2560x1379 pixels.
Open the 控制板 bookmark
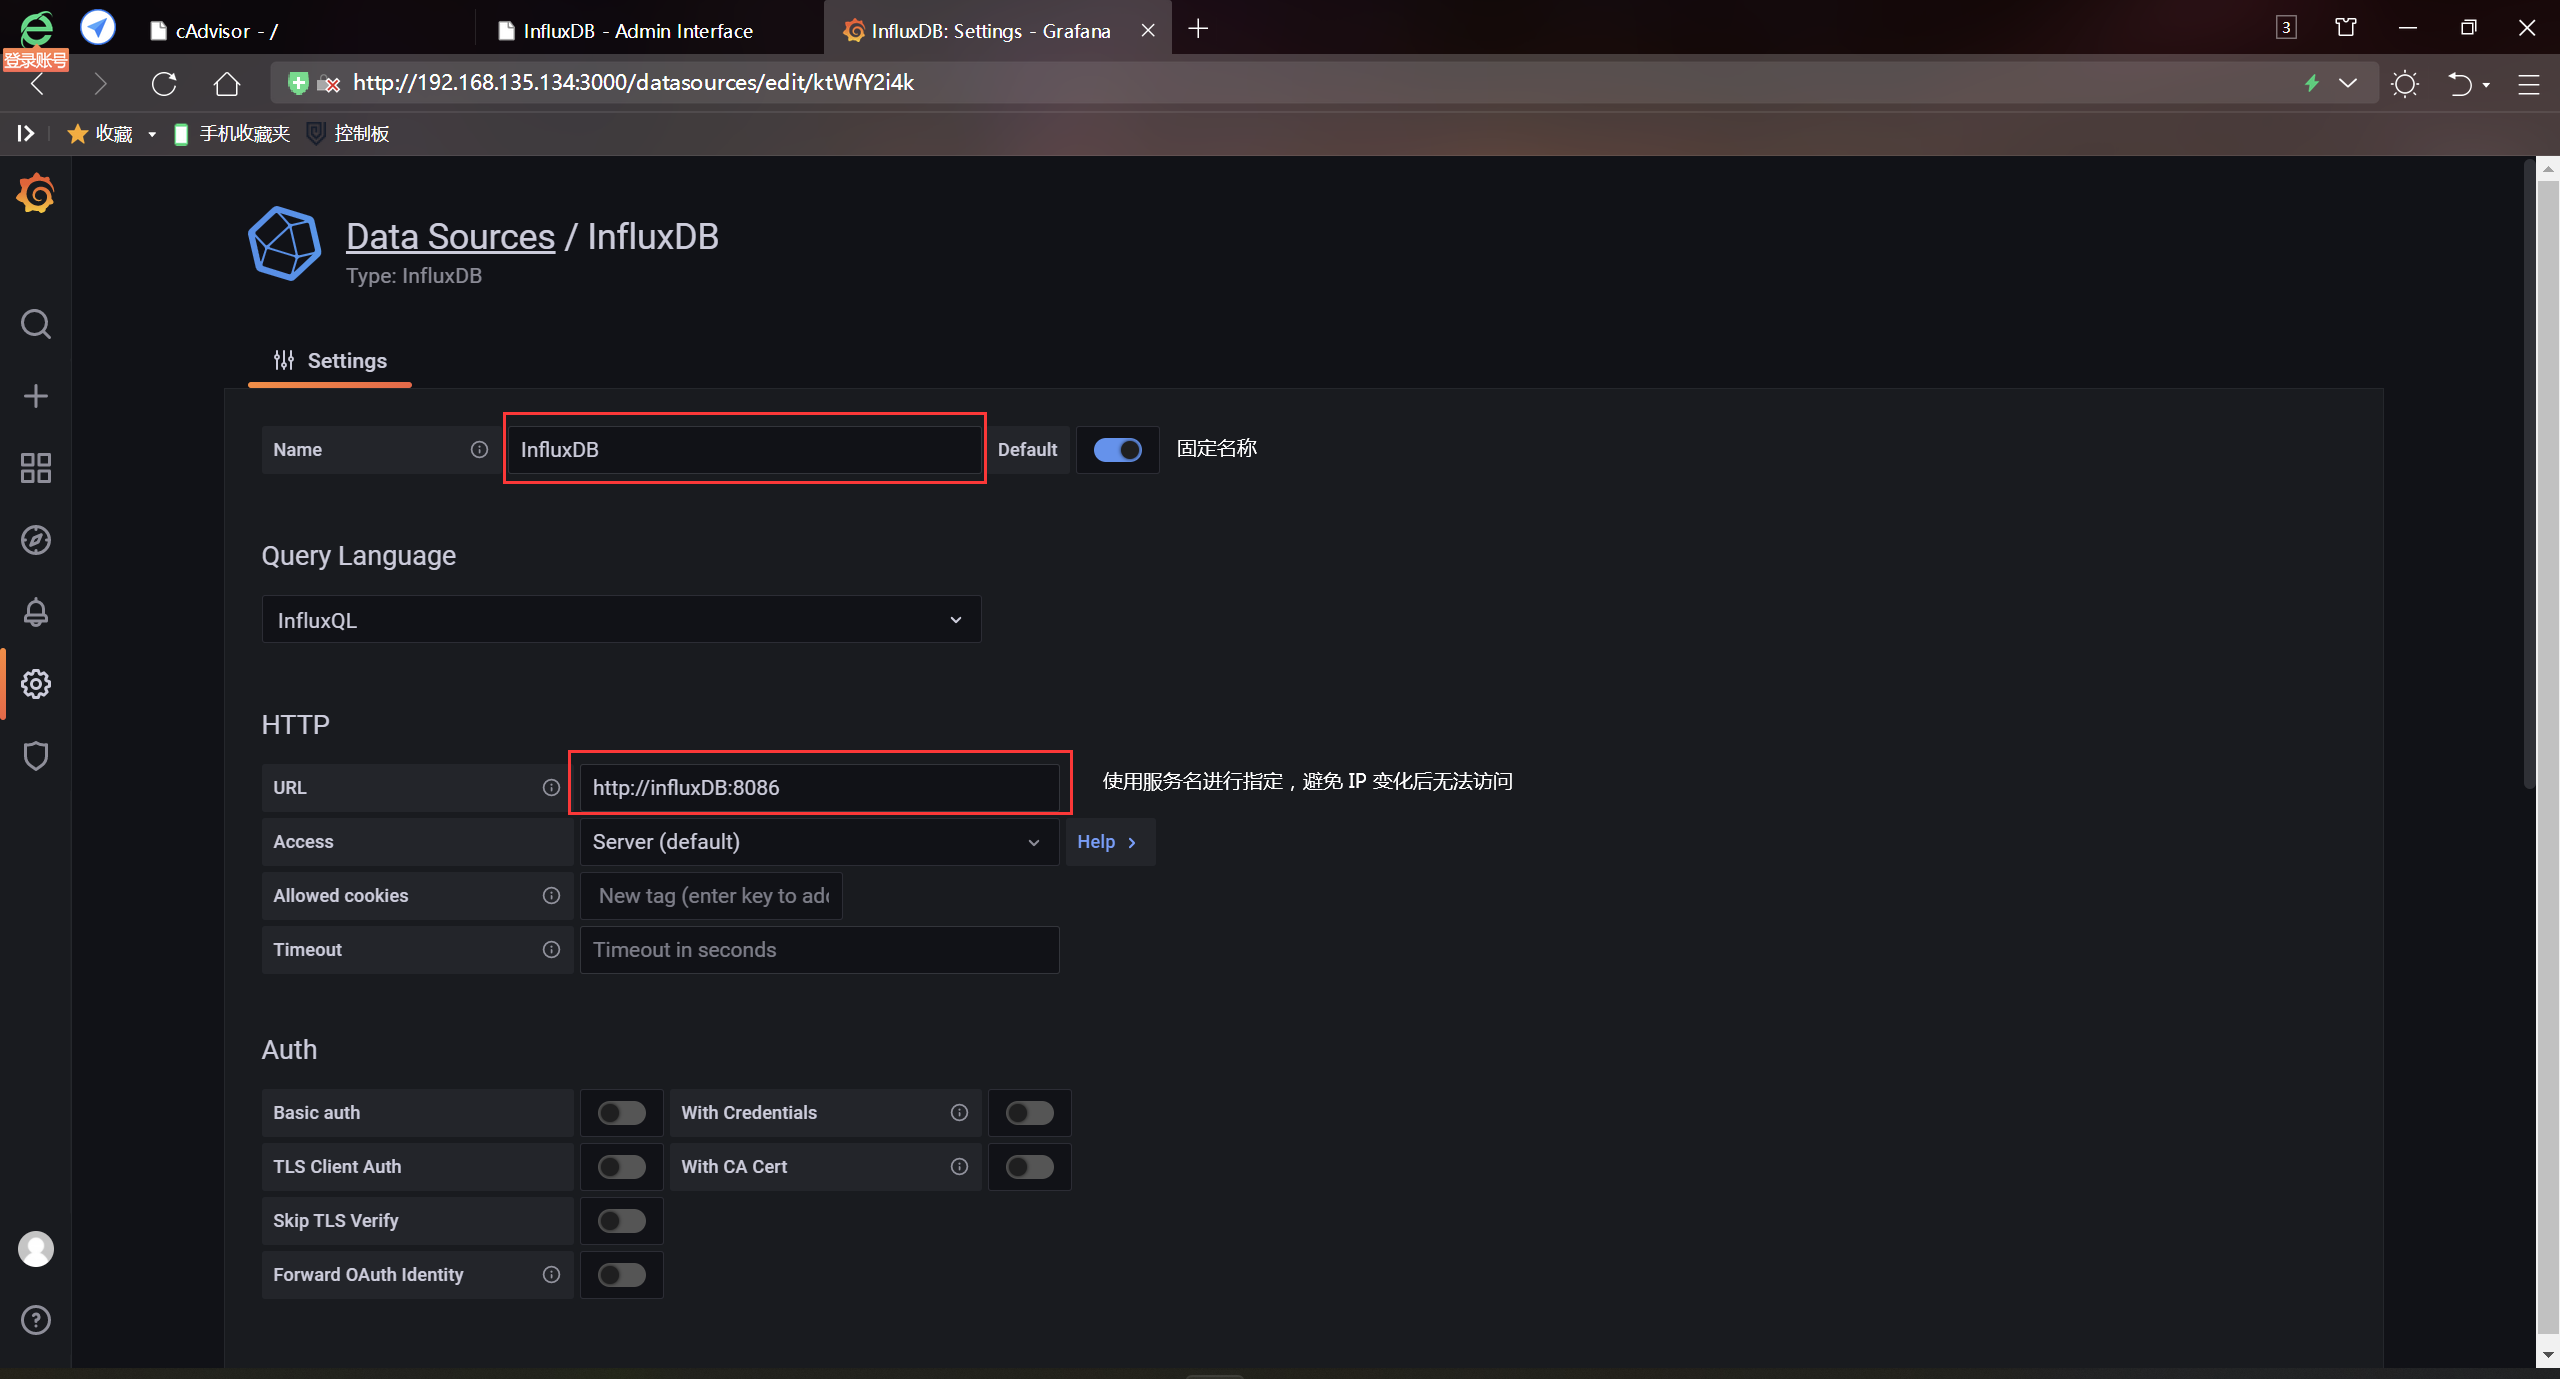point(348,134)
